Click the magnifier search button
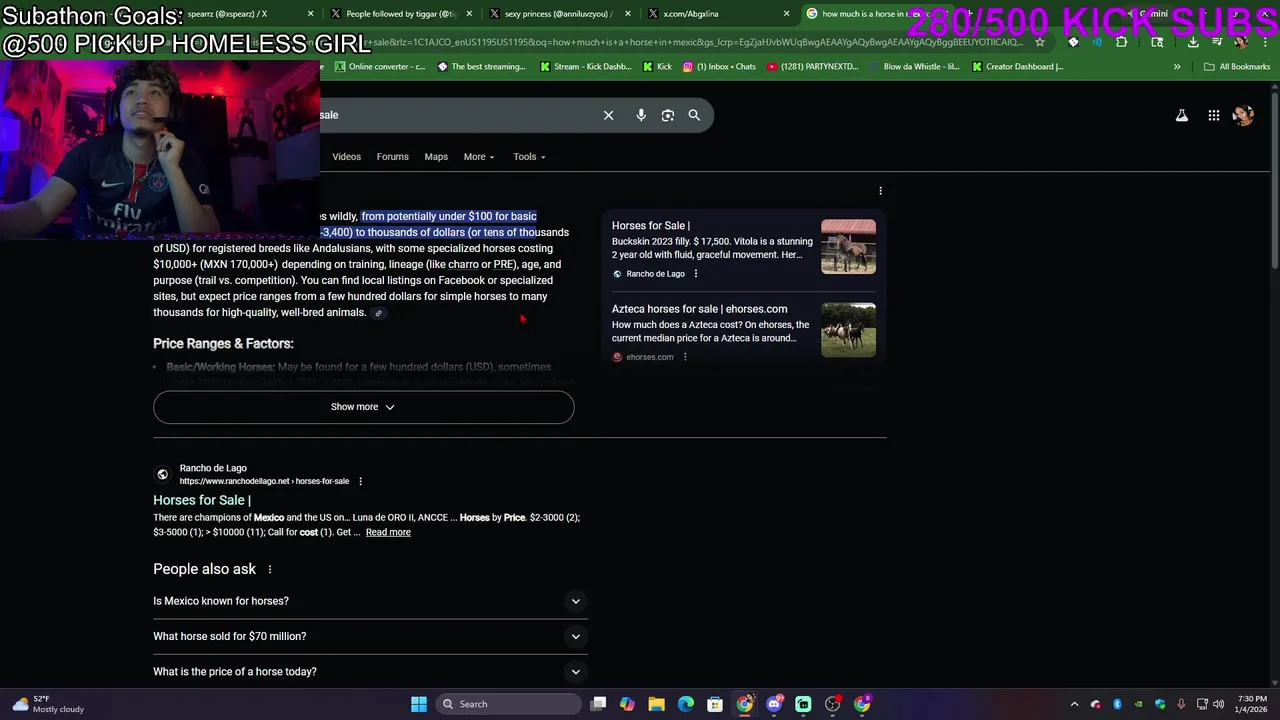The width and height of the screenshot is (1280, 720). click(x=694, y=115)
